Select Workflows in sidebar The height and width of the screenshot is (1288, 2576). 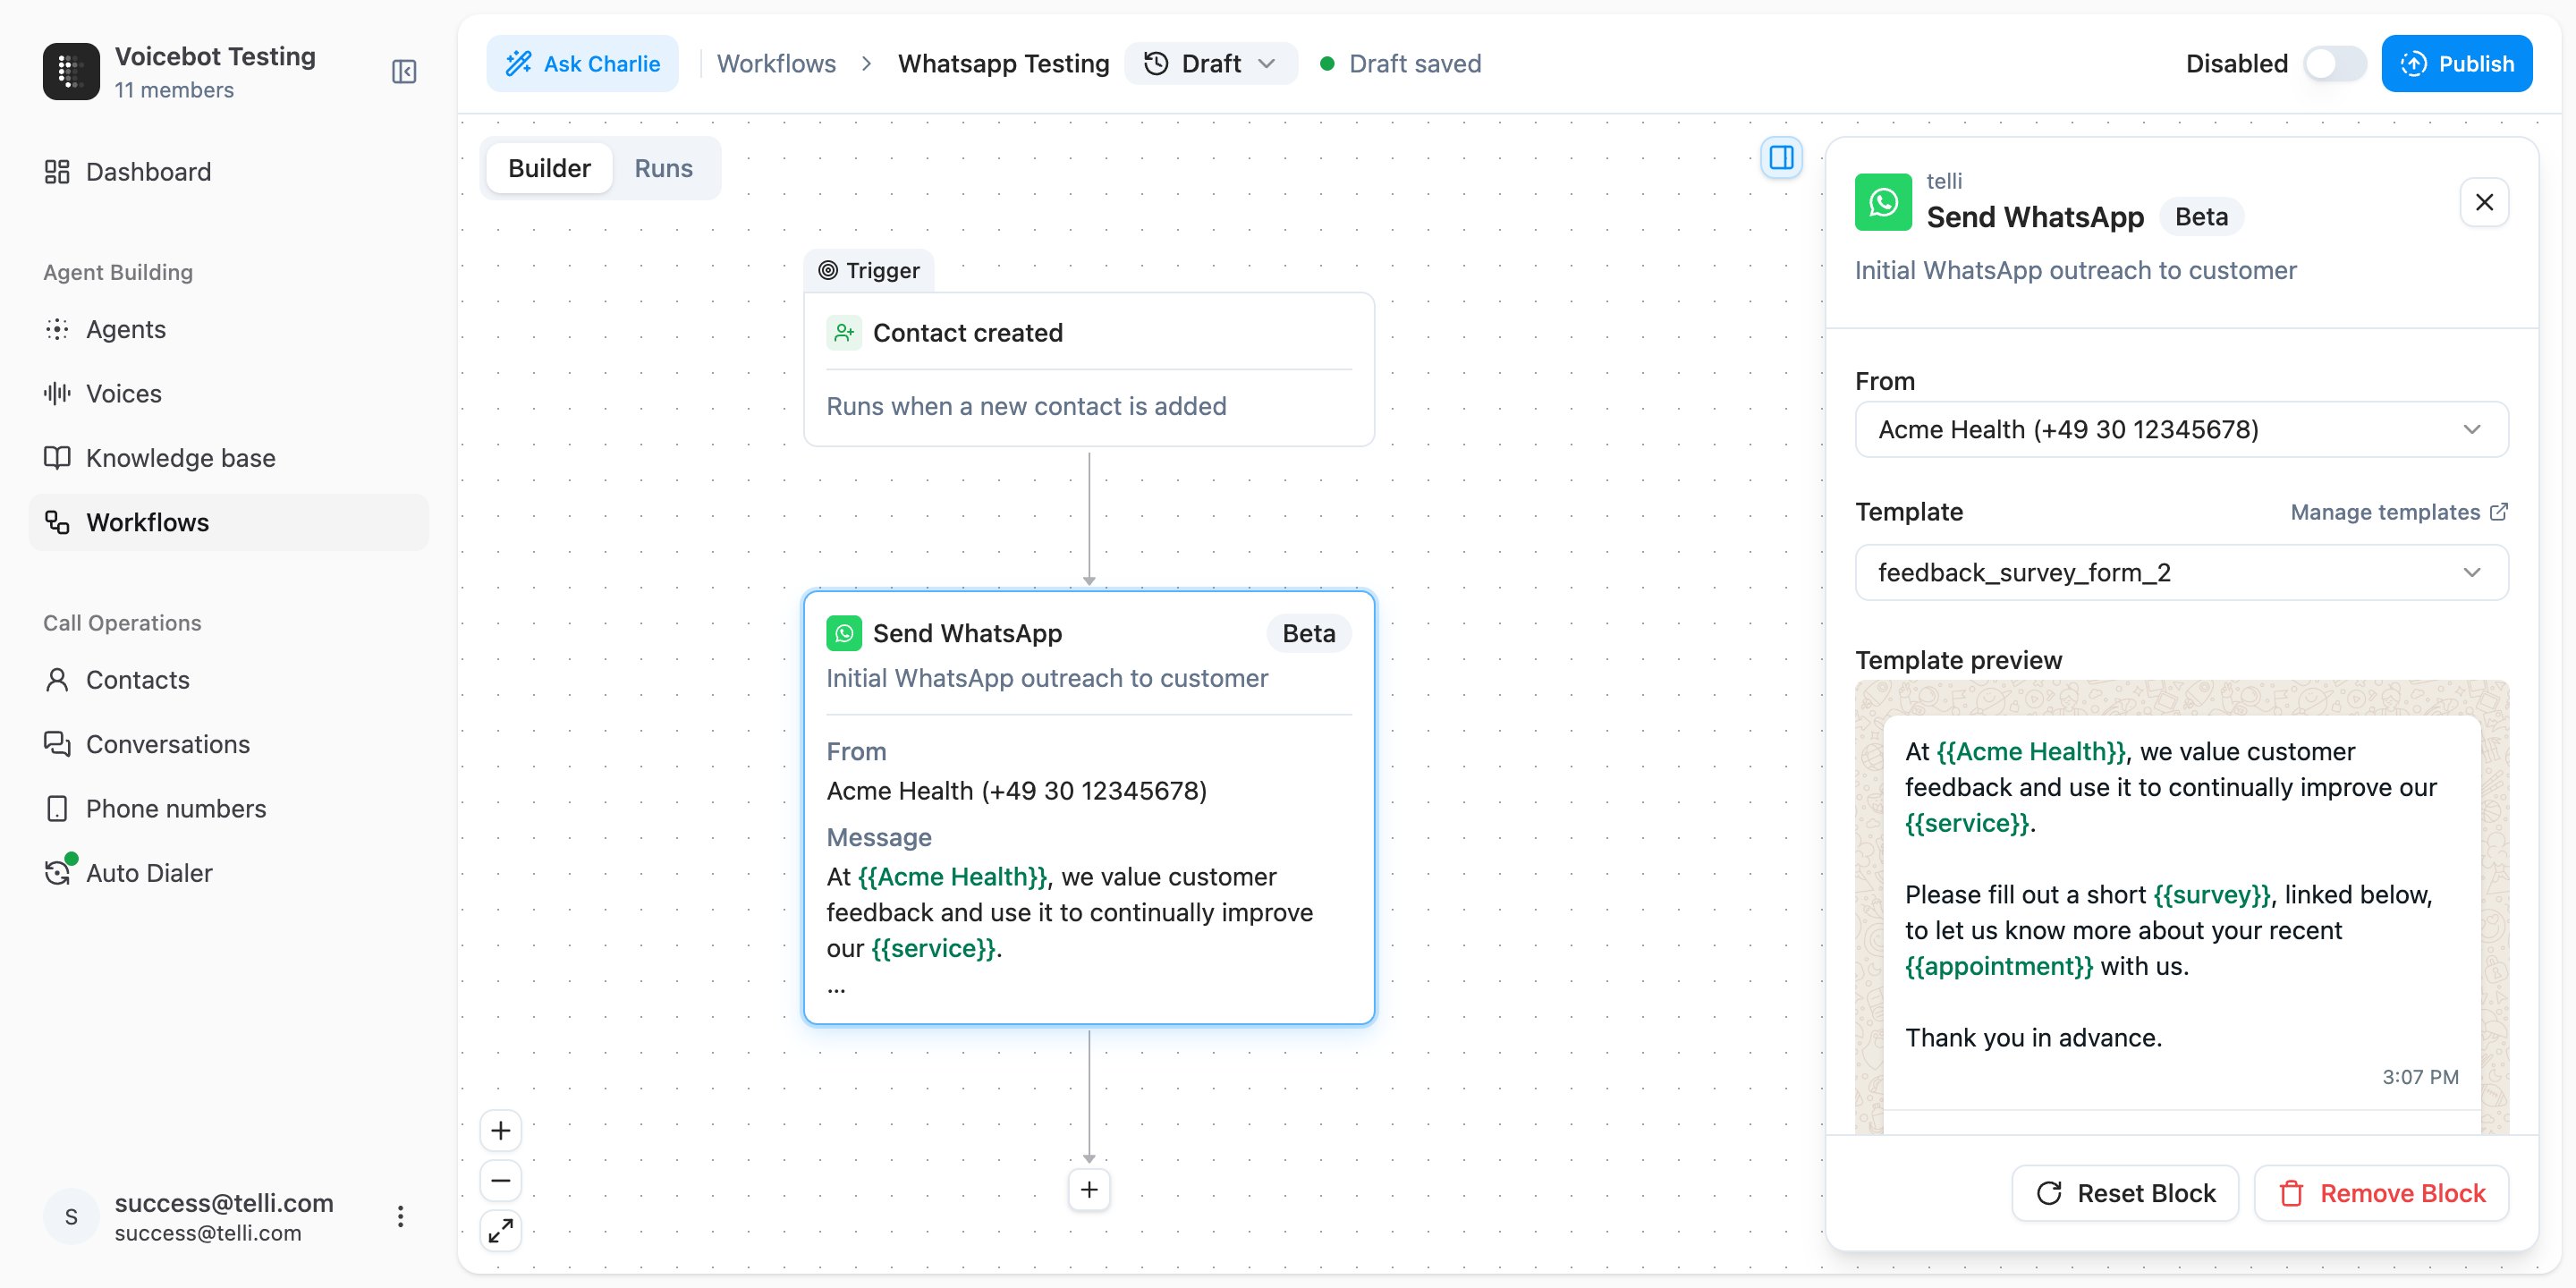click(228, 522)
